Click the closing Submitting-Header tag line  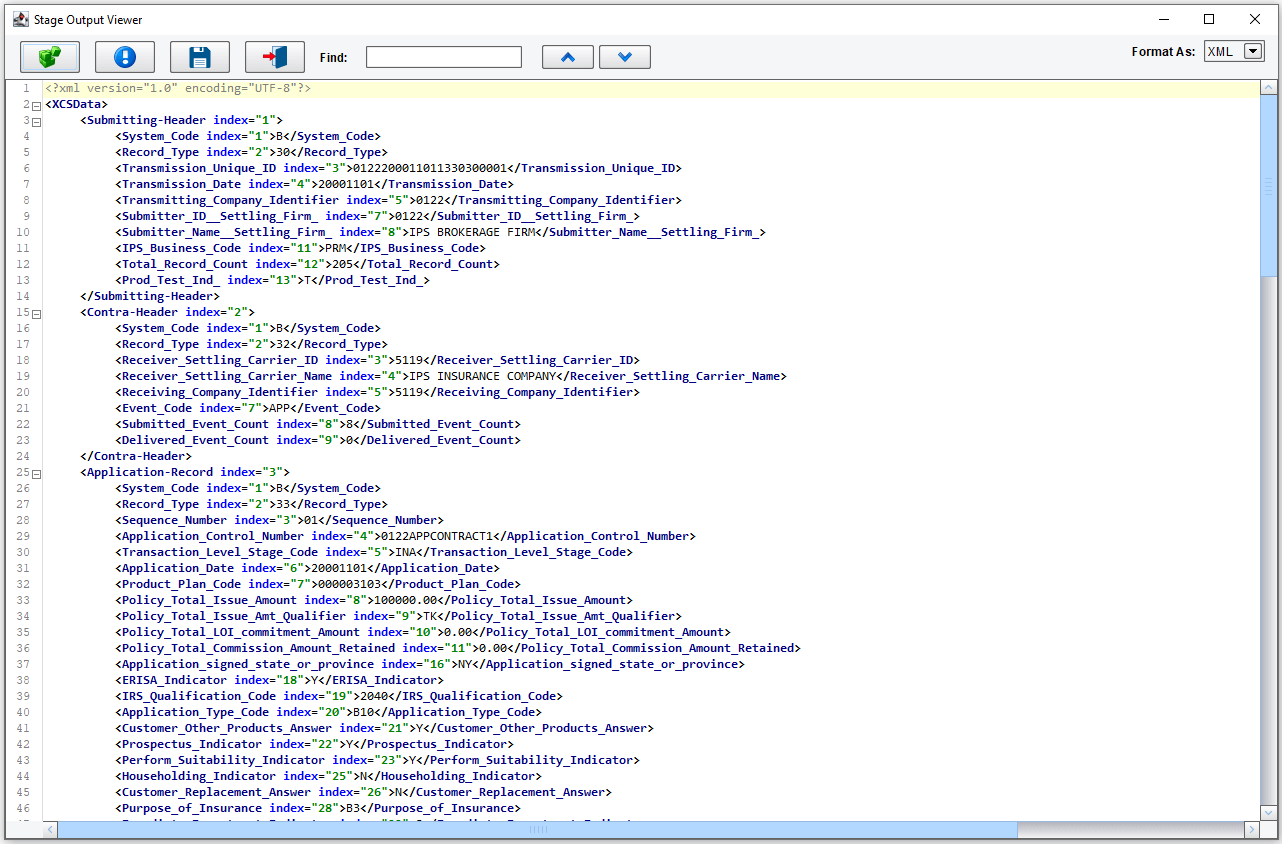click(149, 296)
